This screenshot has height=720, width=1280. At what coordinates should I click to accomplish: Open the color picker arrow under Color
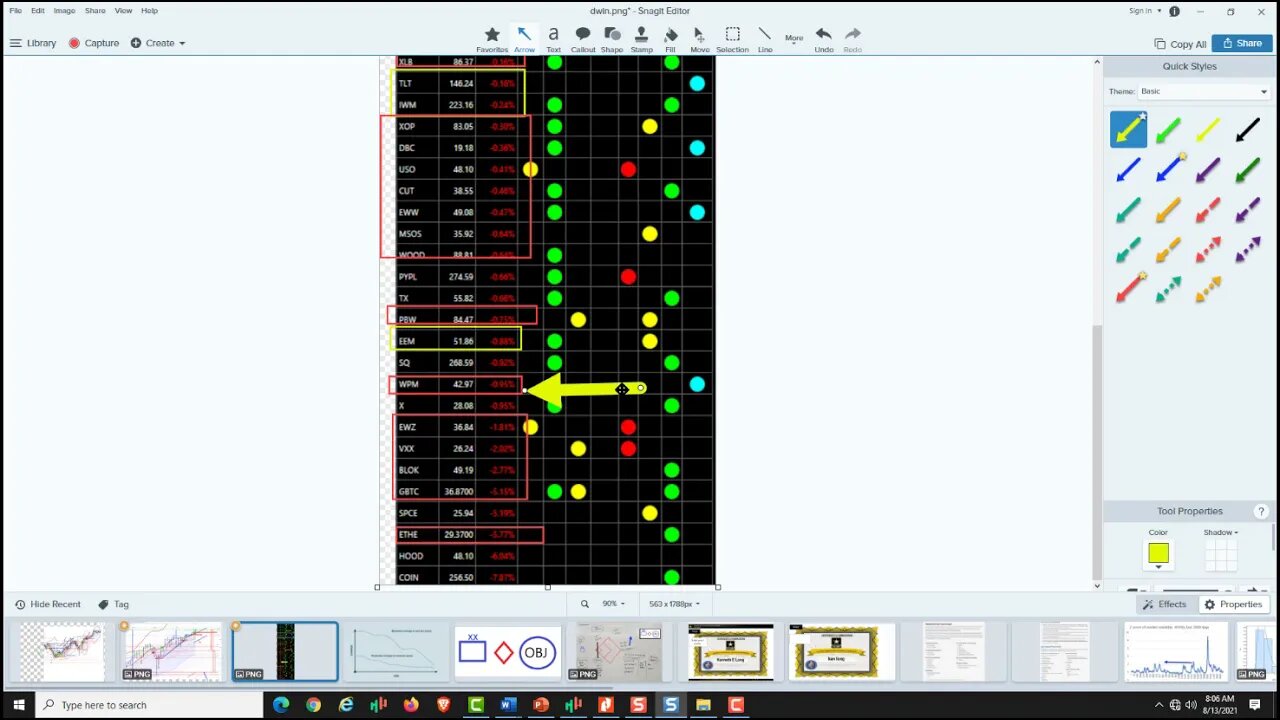pos(1158,567)
